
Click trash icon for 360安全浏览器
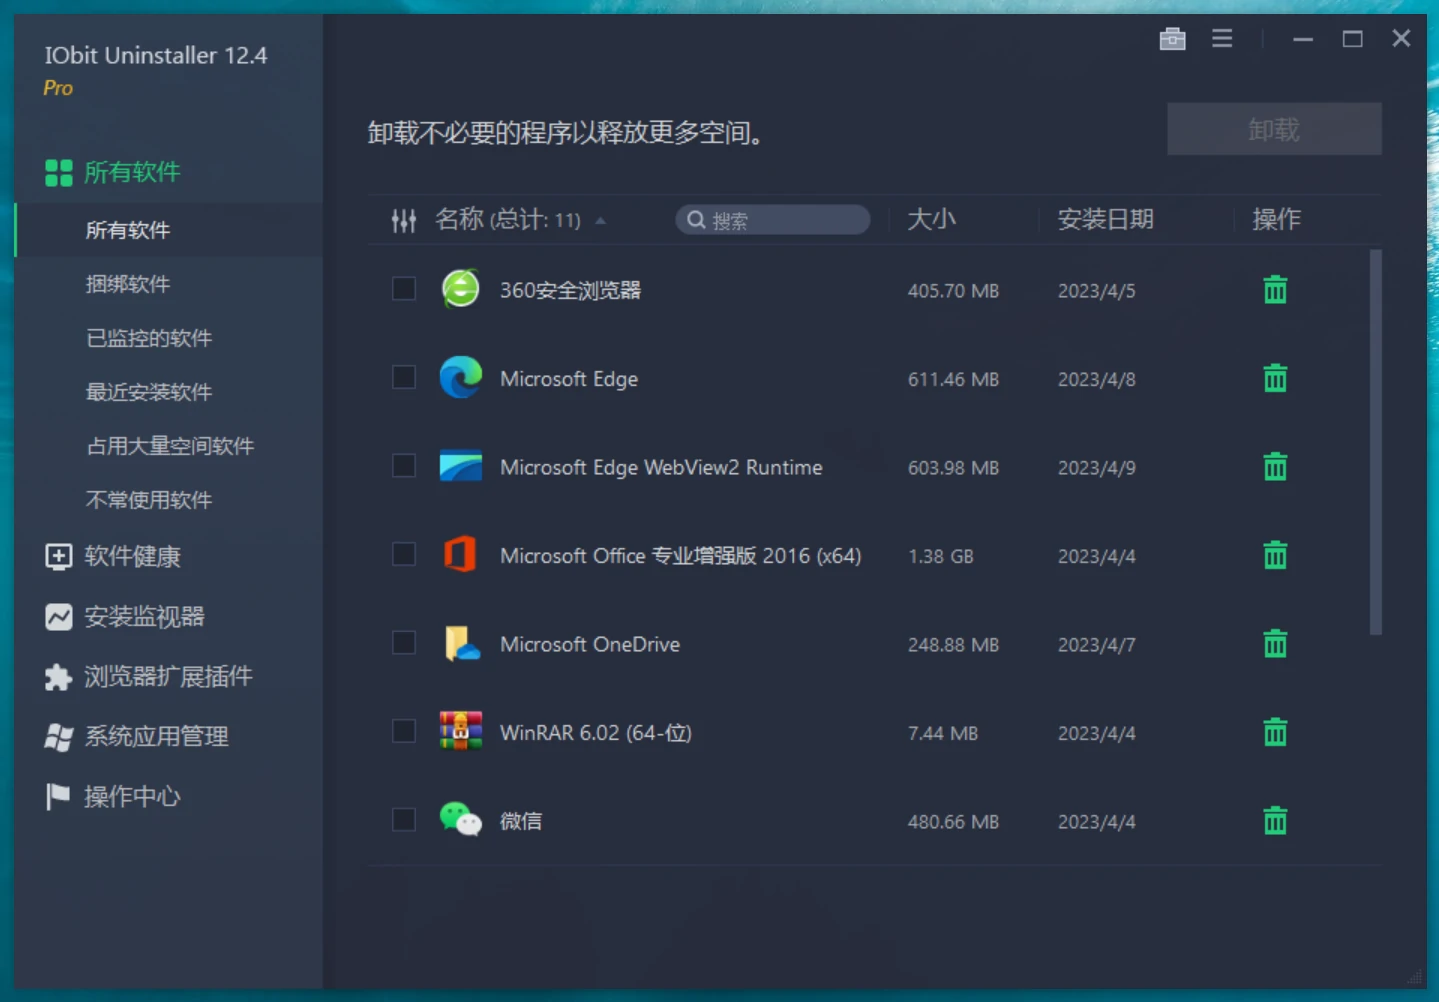click(1274, 290)
